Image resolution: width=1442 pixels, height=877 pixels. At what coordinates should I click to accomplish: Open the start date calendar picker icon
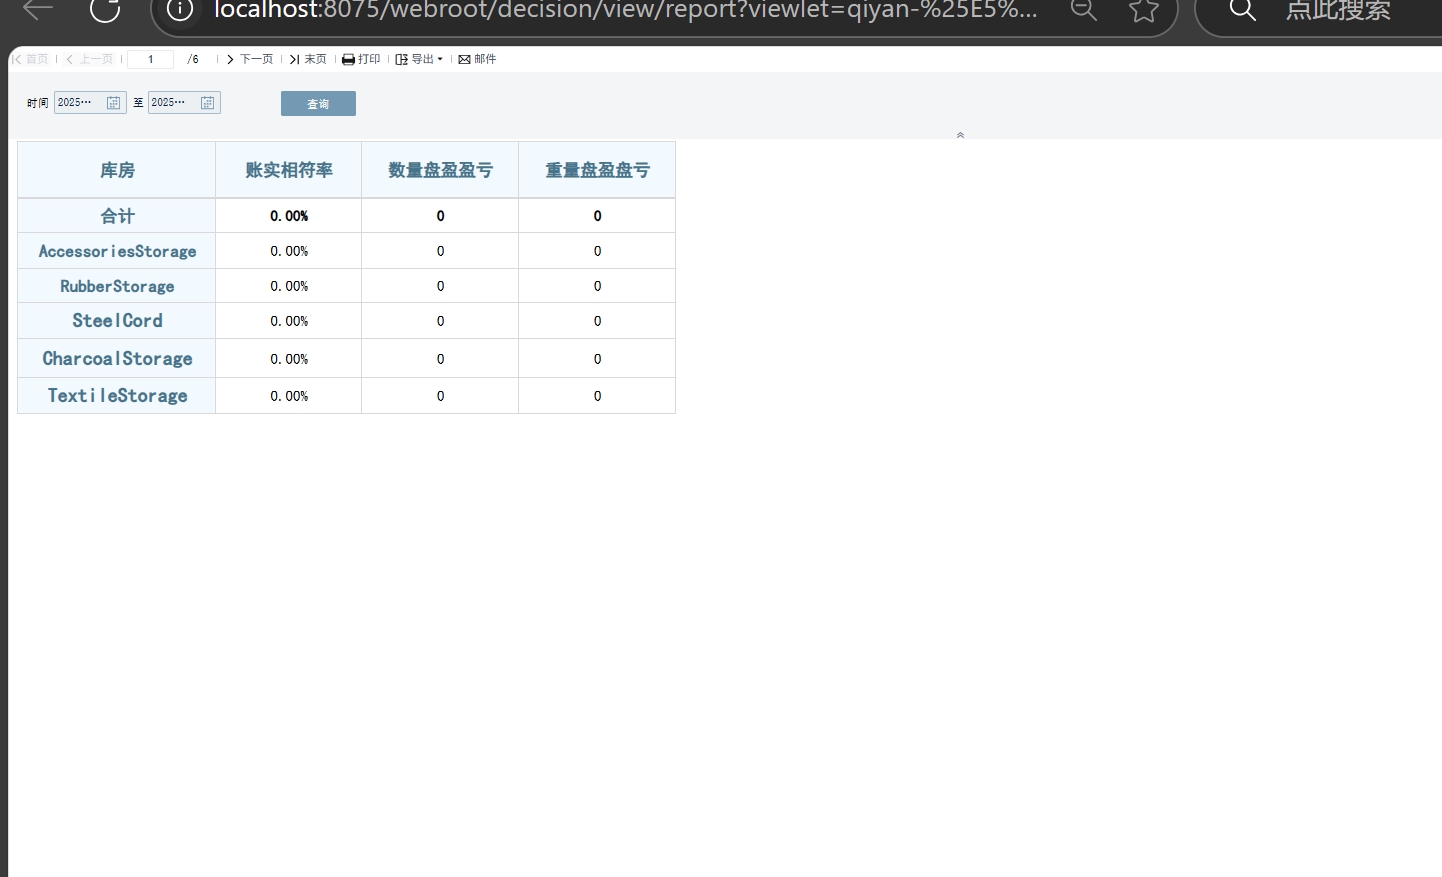tap(114, 103)
